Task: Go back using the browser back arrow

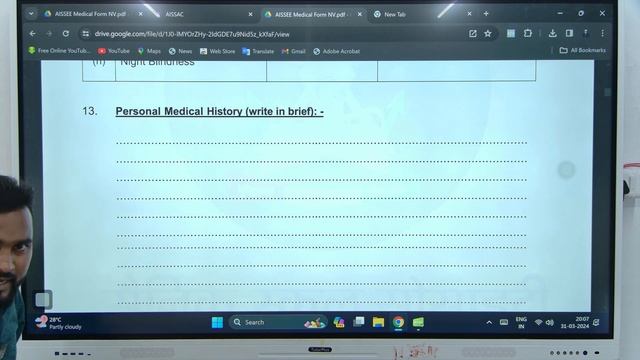Action: click(x=33, y=34)
